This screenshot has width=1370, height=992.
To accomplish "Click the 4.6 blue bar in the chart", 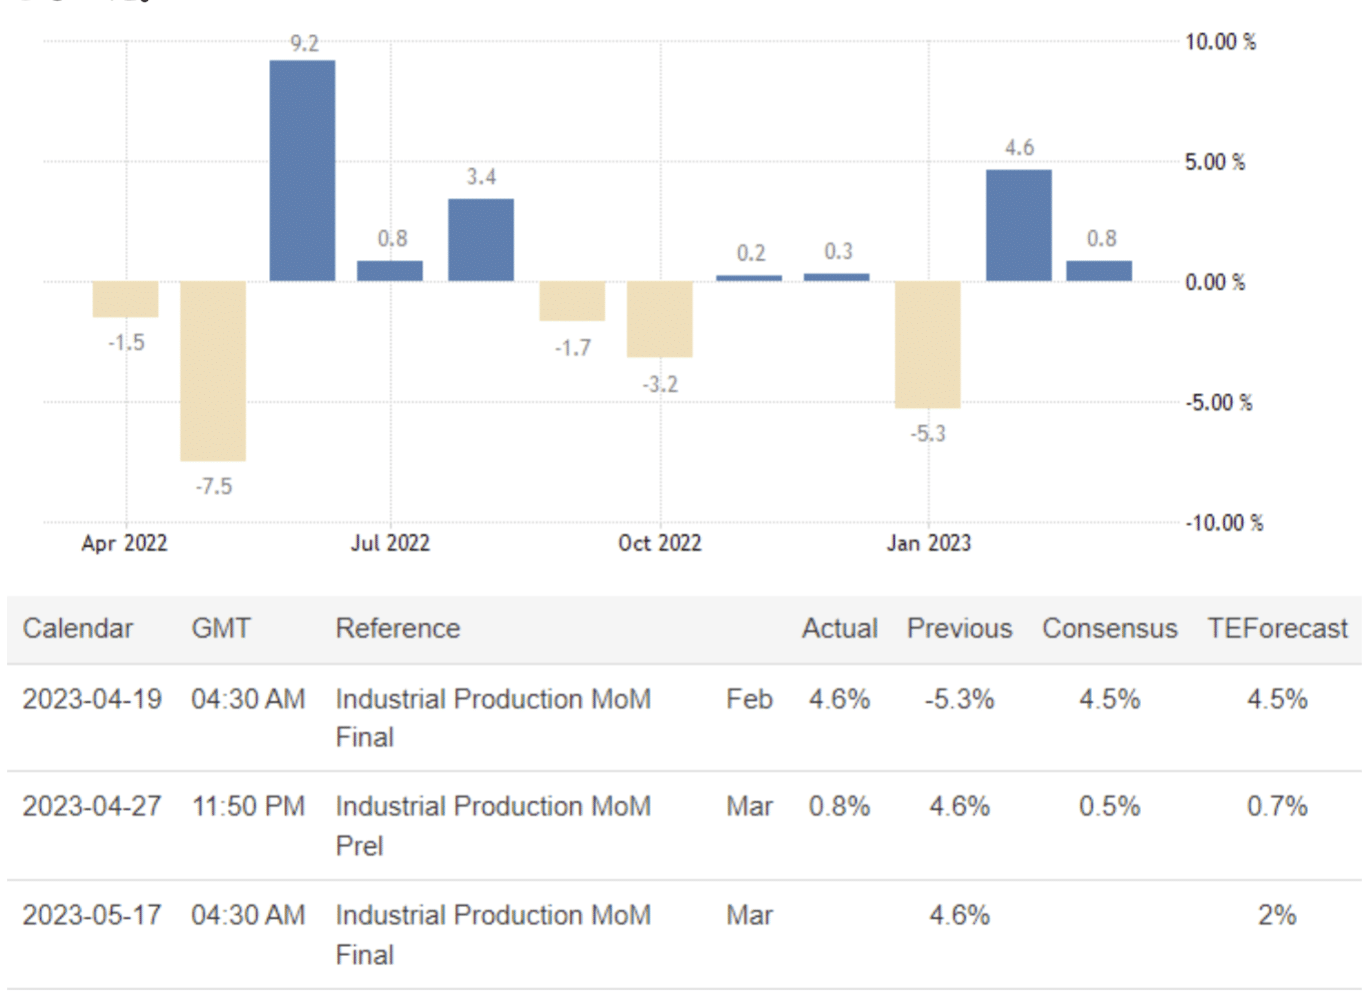I will pos(1018,225).
